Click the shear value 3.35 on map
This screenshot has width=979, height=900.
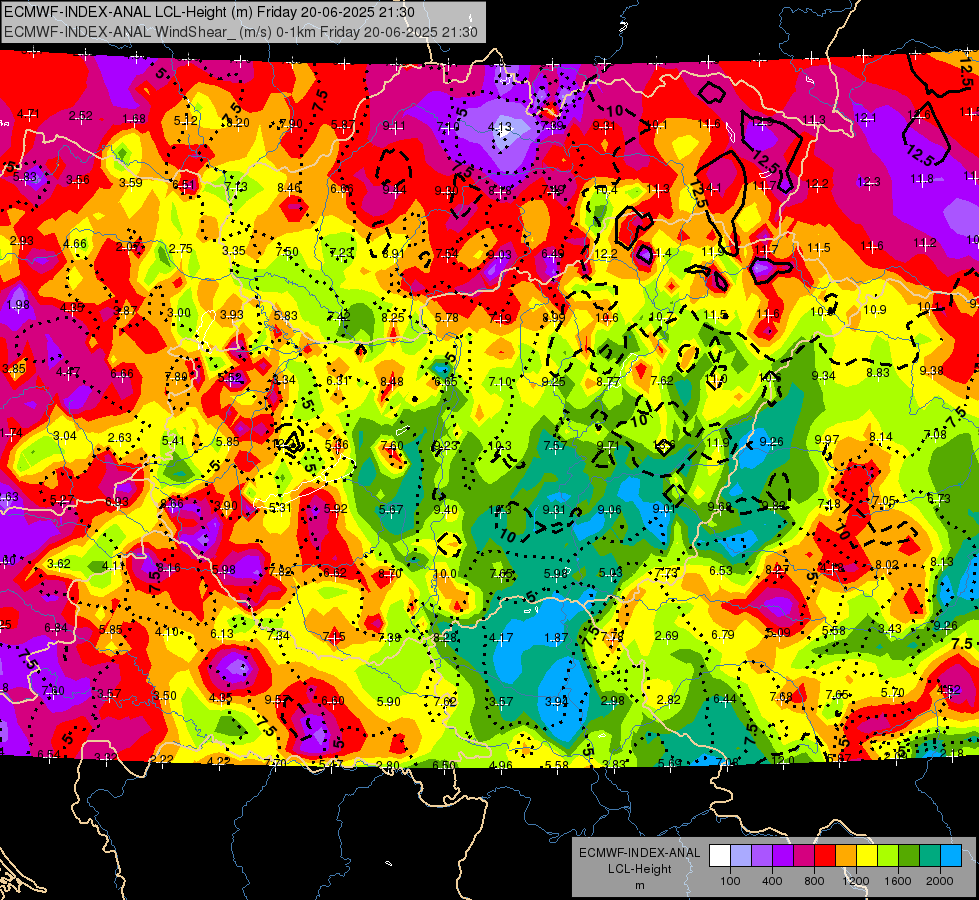click(234, 250)
